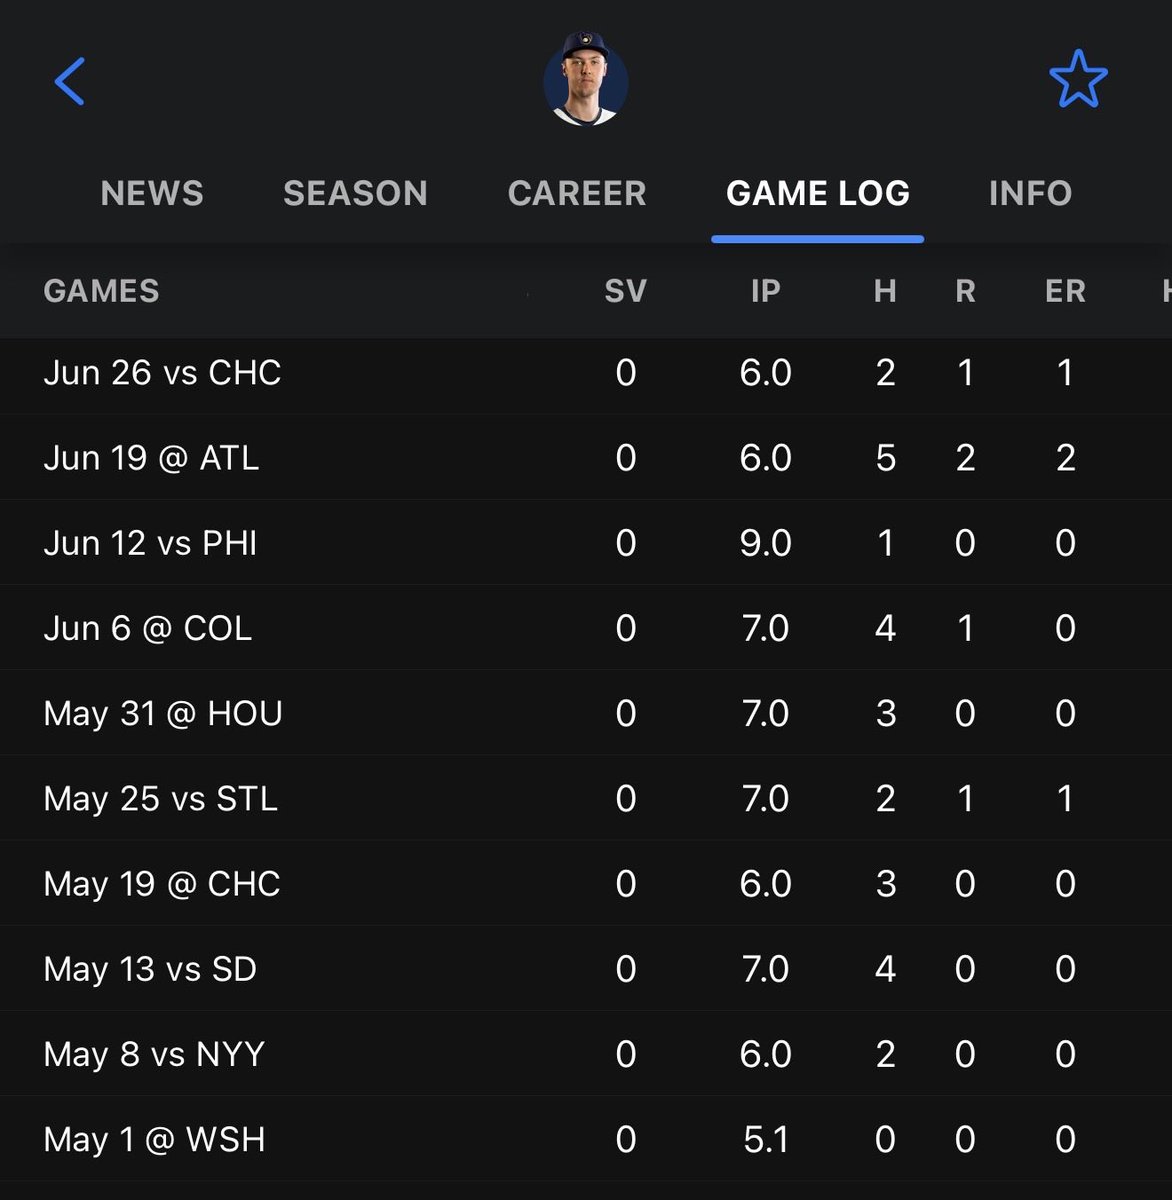Select the Jun 12 vs PHI game row
This screenshot has width=1172, height=1200.
pos(586,543)
